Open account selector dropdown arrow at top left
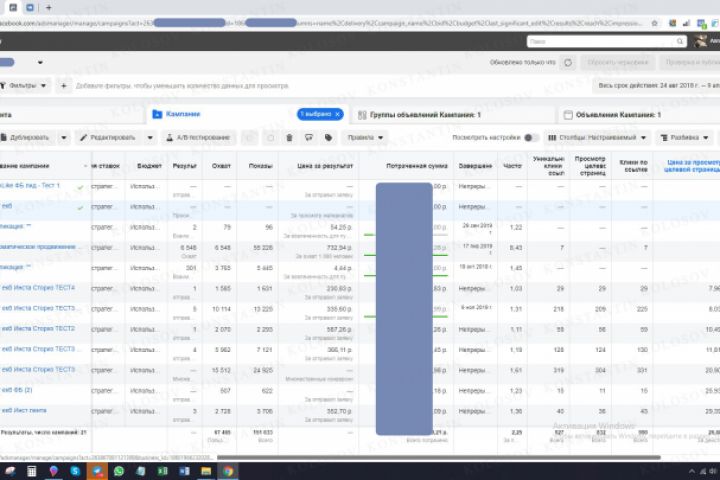The width and height of the screenshot is (720, 480). pos(40,62)
